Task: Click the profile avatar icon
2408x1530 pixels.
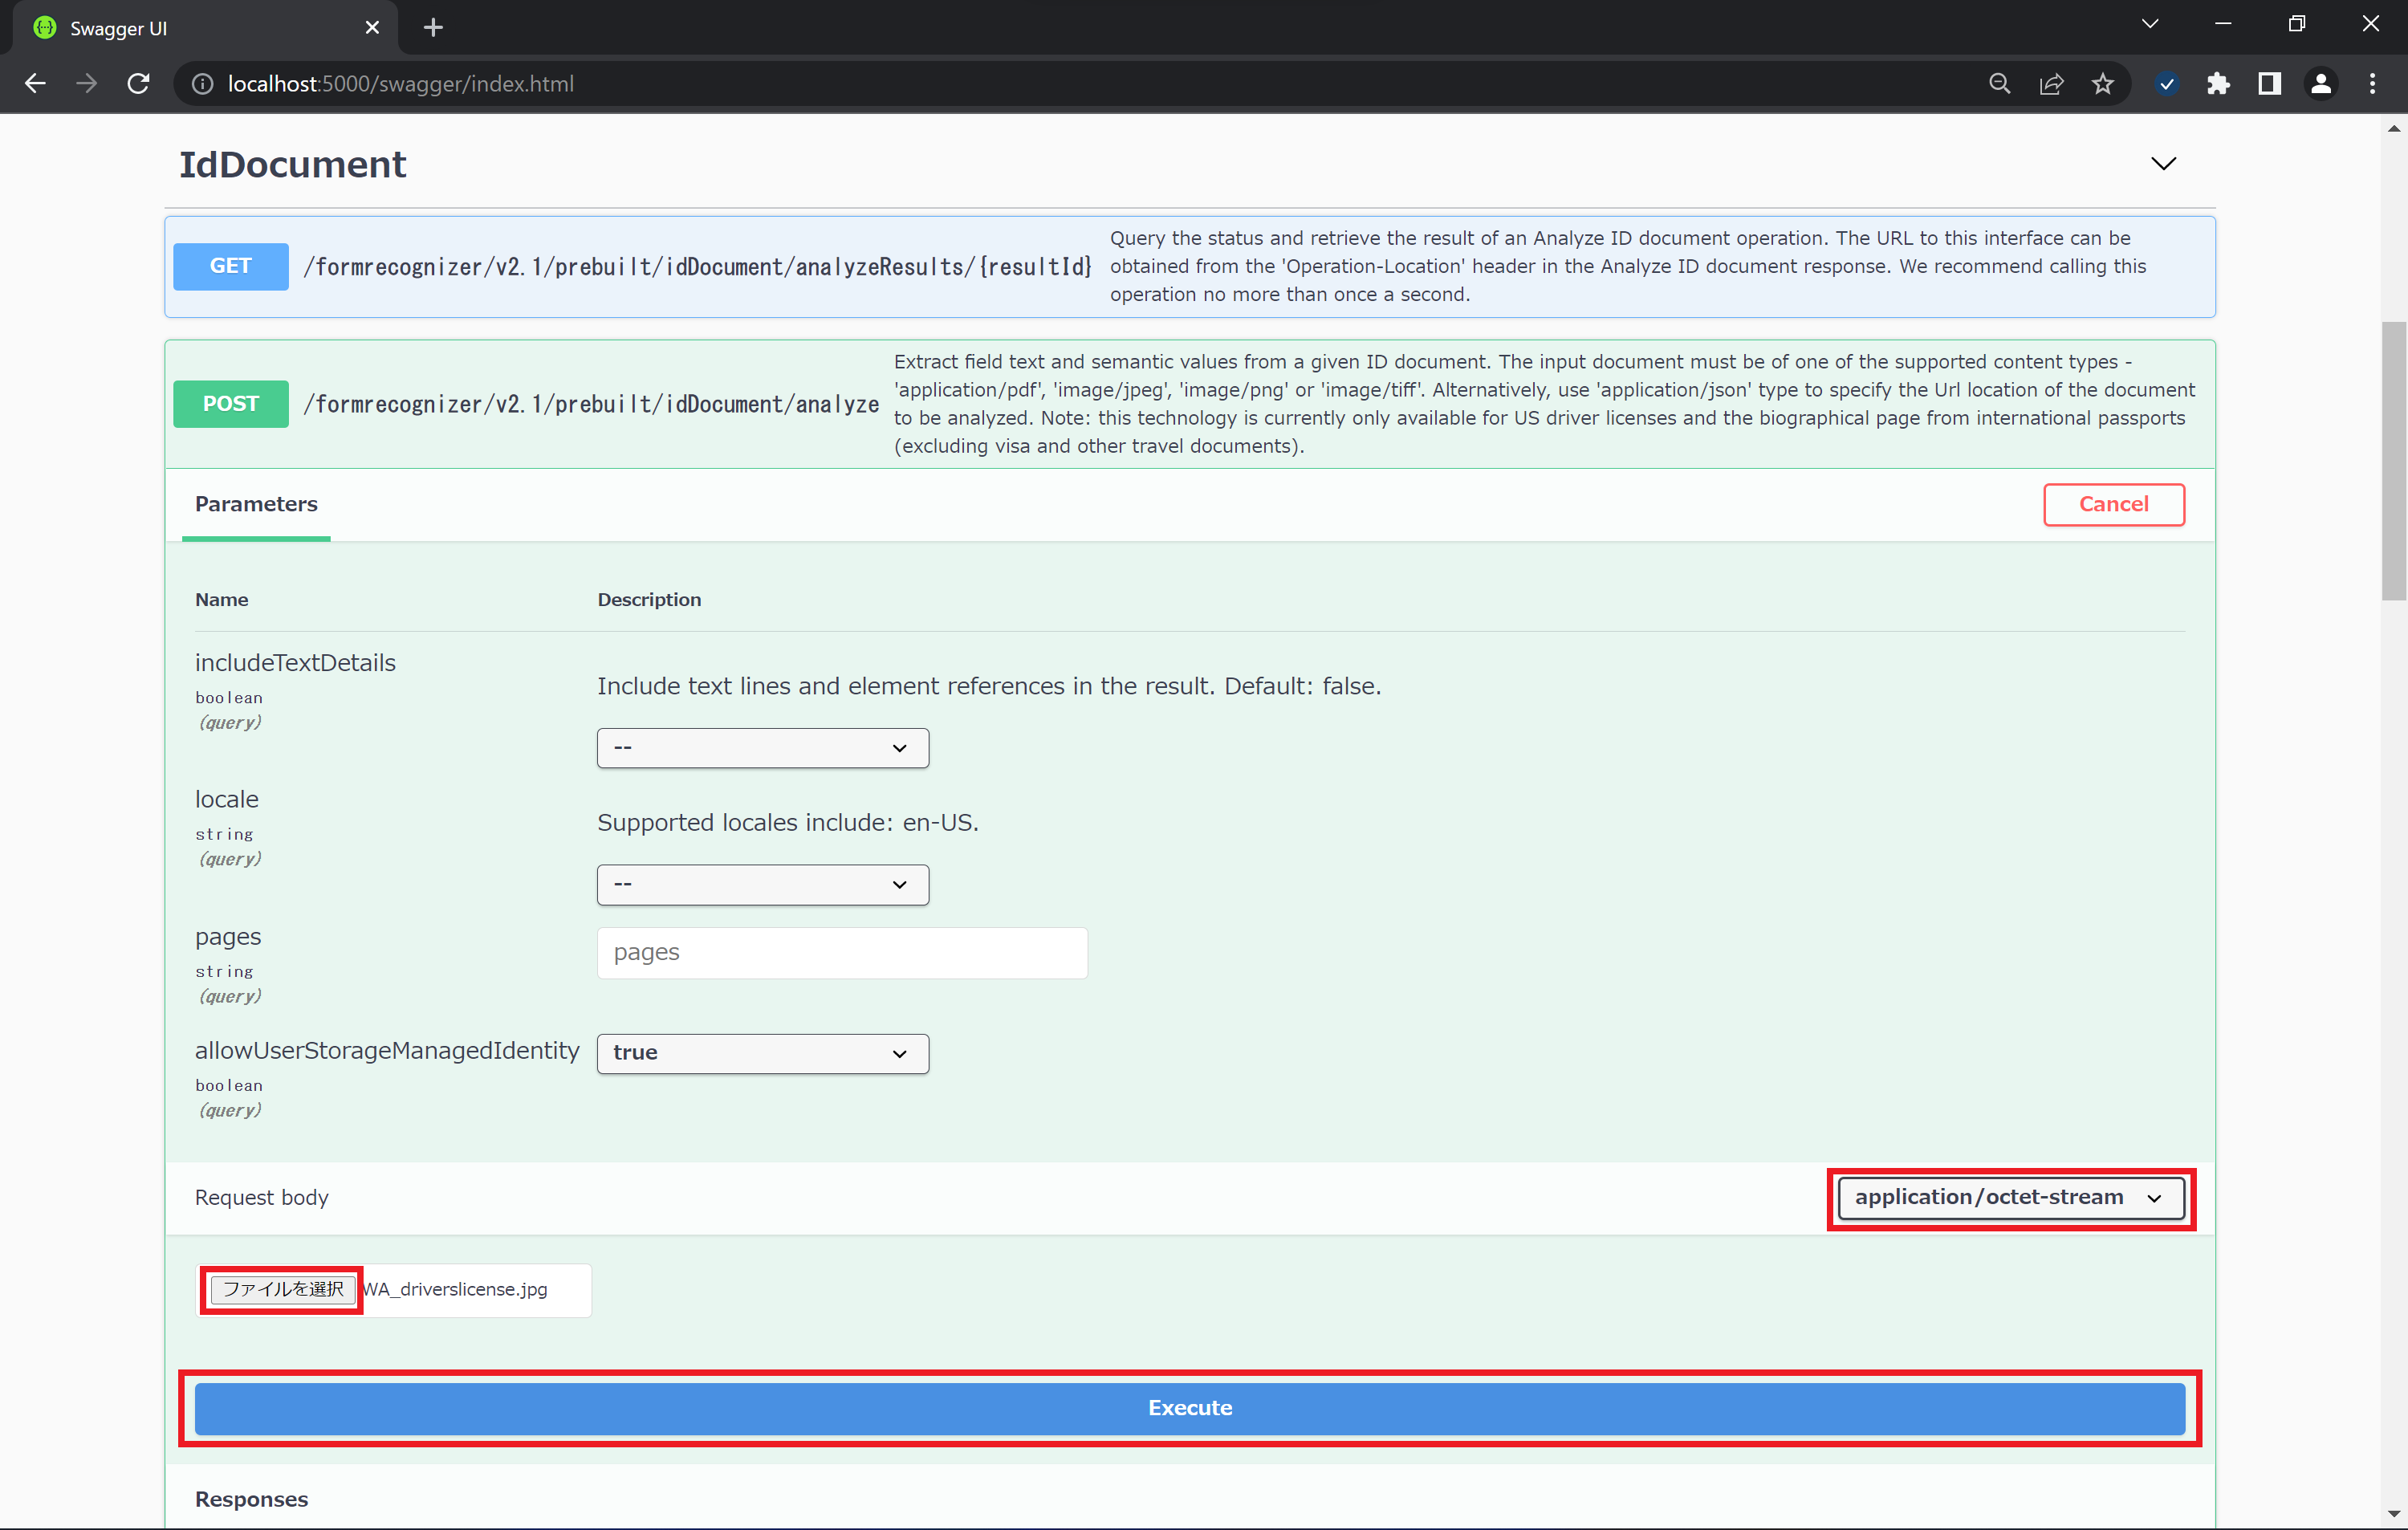Action: click(2321, 84)
